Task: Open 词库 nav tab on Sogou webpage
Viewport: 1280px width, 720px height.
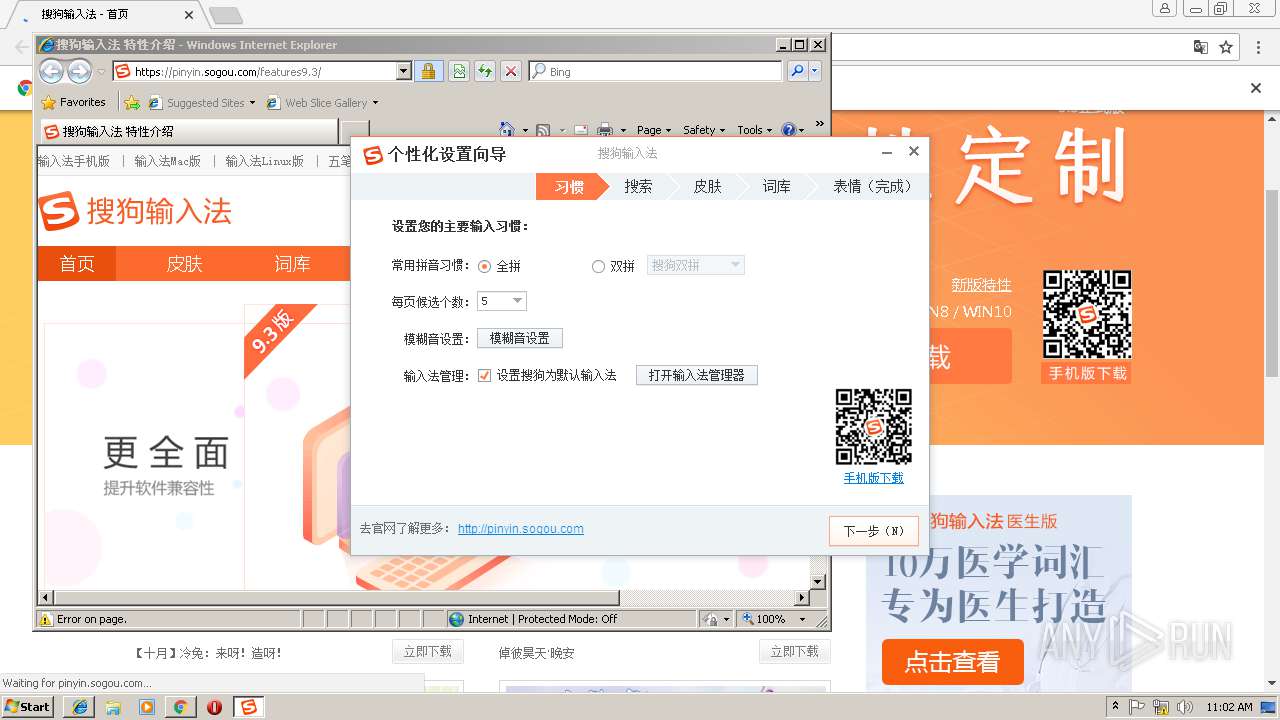Action: point(292,263)
